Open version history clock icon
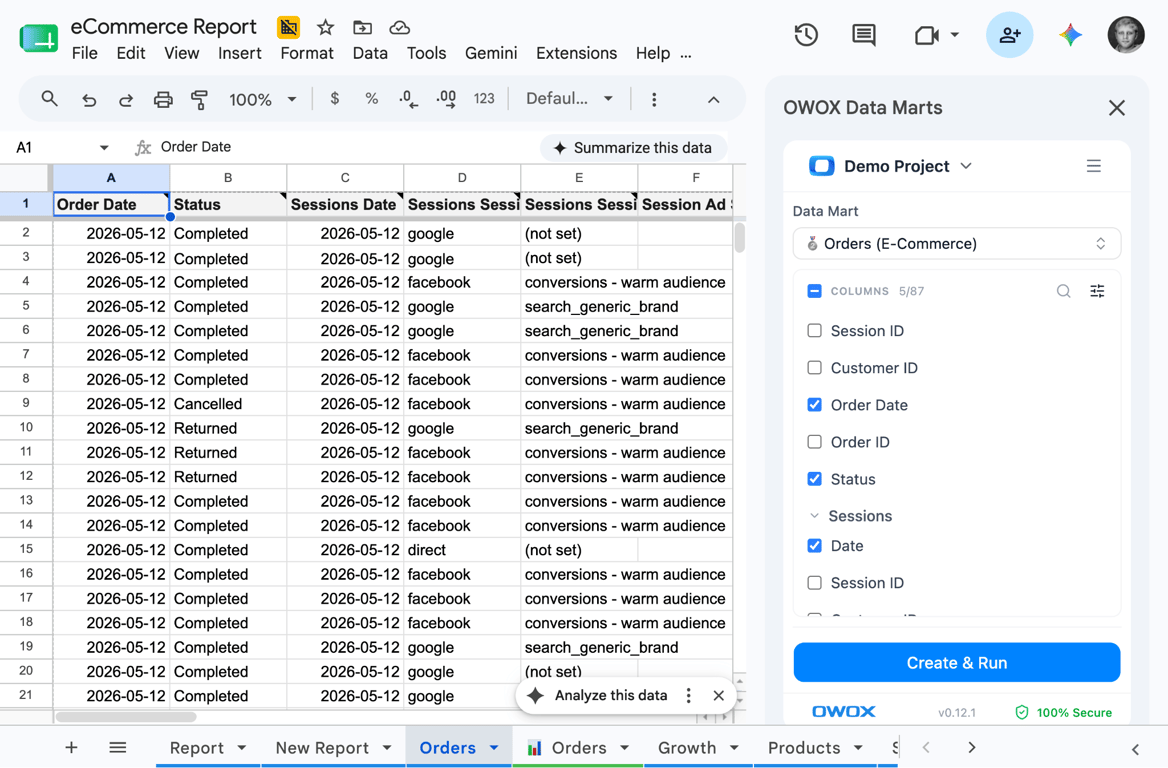Viewport: 1168px width, 768px height. 806,35
